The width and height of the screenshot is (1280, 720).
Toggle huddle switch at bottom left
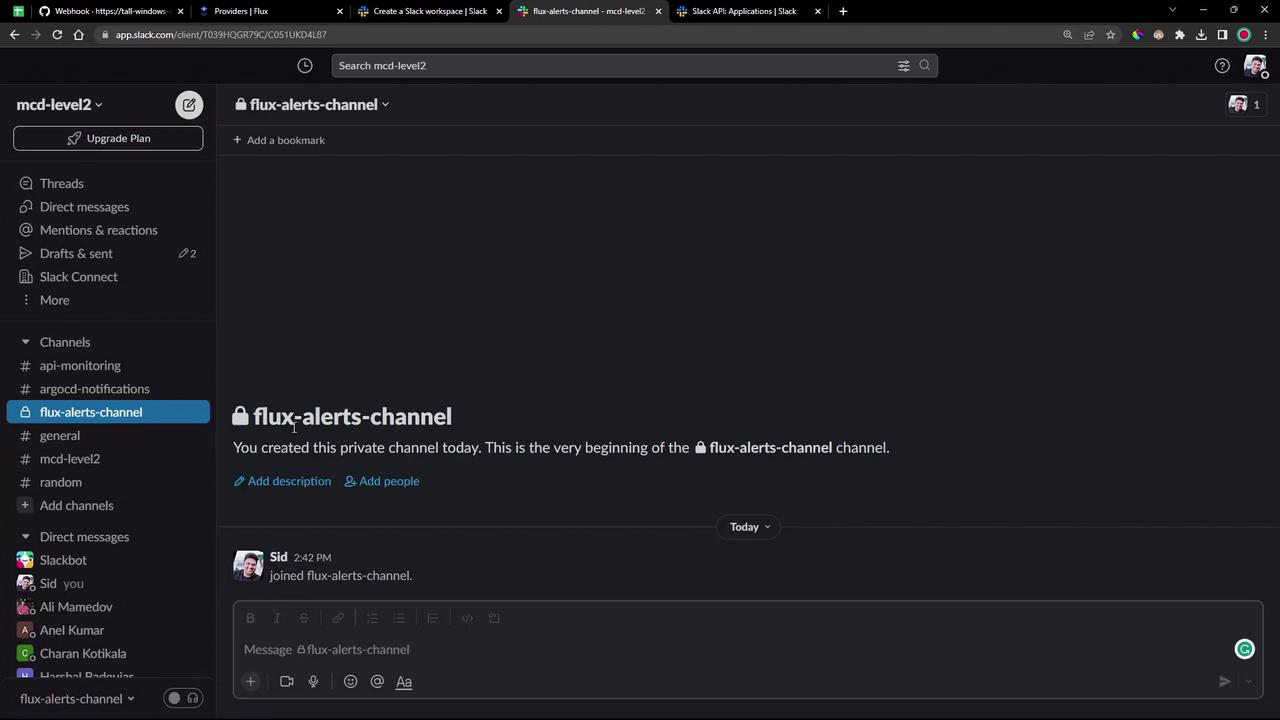tap(183, 699)
